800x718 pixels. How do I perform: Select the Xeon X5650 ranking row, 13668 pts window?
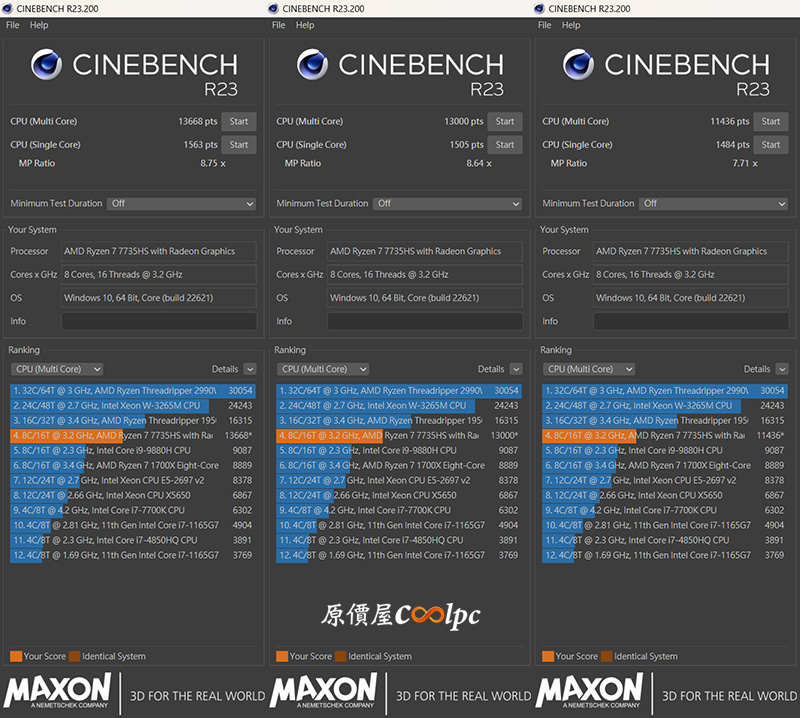(133, 496)
